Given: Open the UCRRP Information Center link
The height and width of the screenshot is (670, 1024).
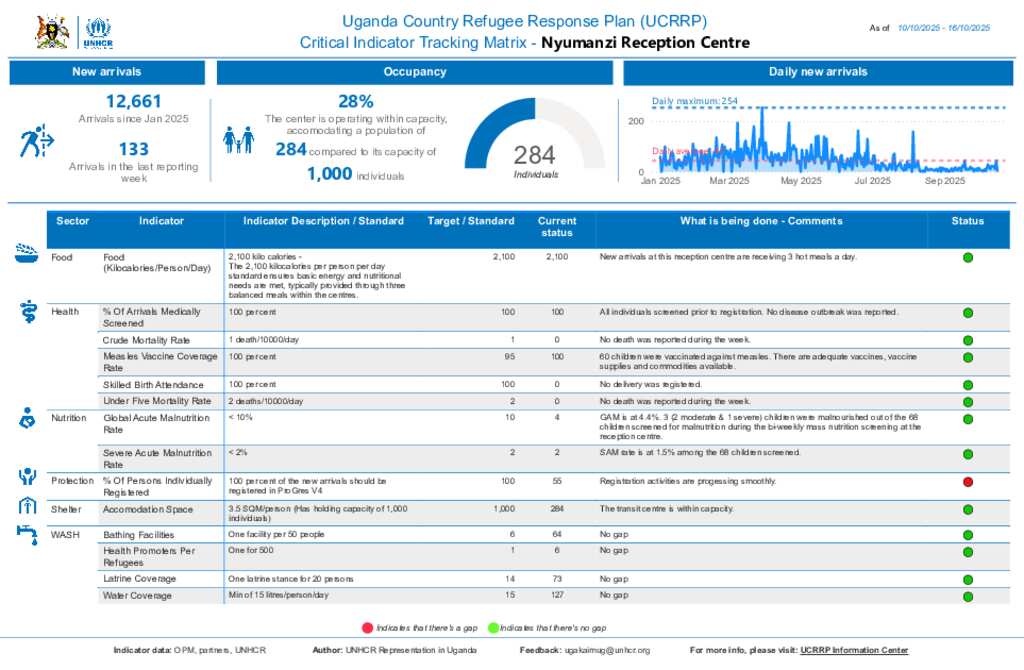Looking at the screenshot, I should pos(854,650).
